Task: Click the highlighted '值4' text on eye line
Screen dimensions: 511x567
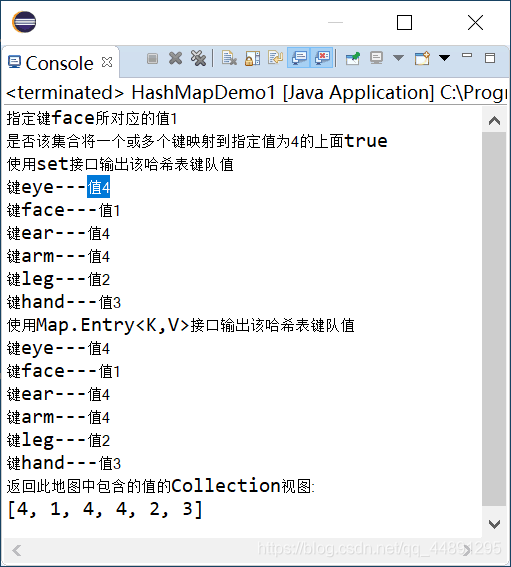Action: 98,187
